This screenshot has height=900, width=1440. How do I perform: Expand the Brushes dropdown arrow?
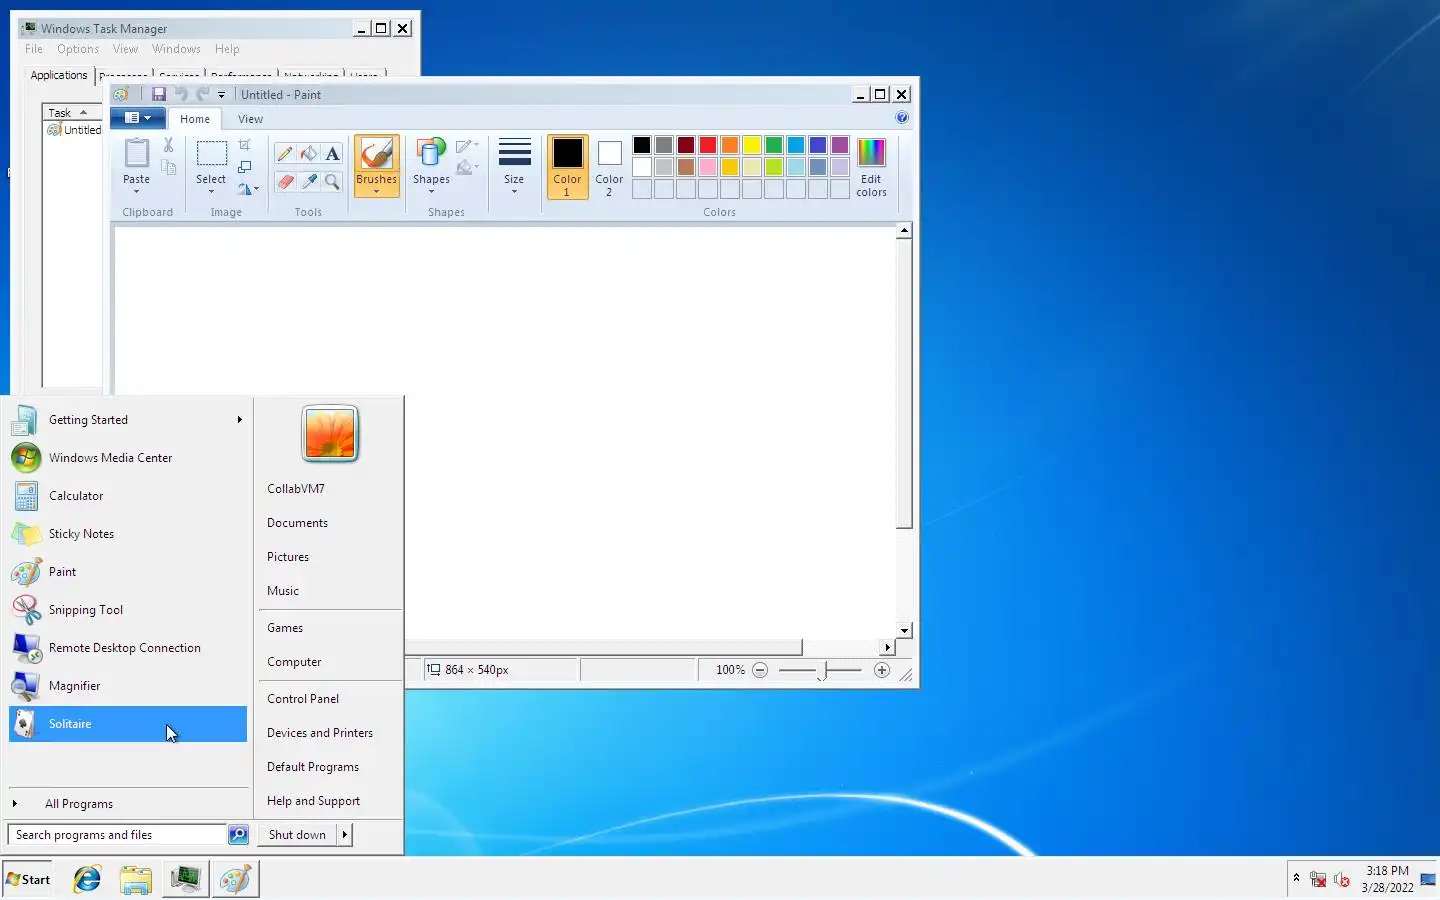click(x=377, y=191)
